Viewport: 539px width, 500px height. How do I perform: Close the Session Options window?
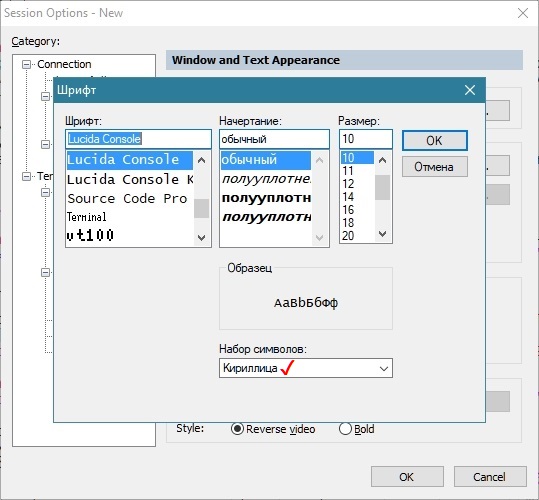pos(523,13)
